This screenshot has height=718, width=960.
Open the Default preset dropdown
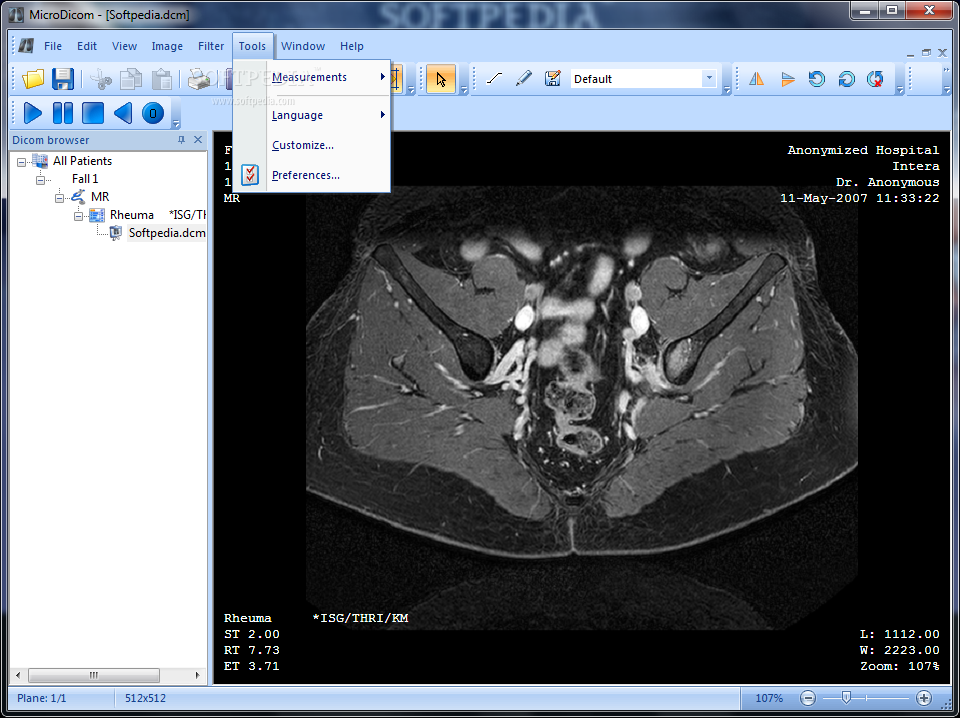tap(709, 78)
